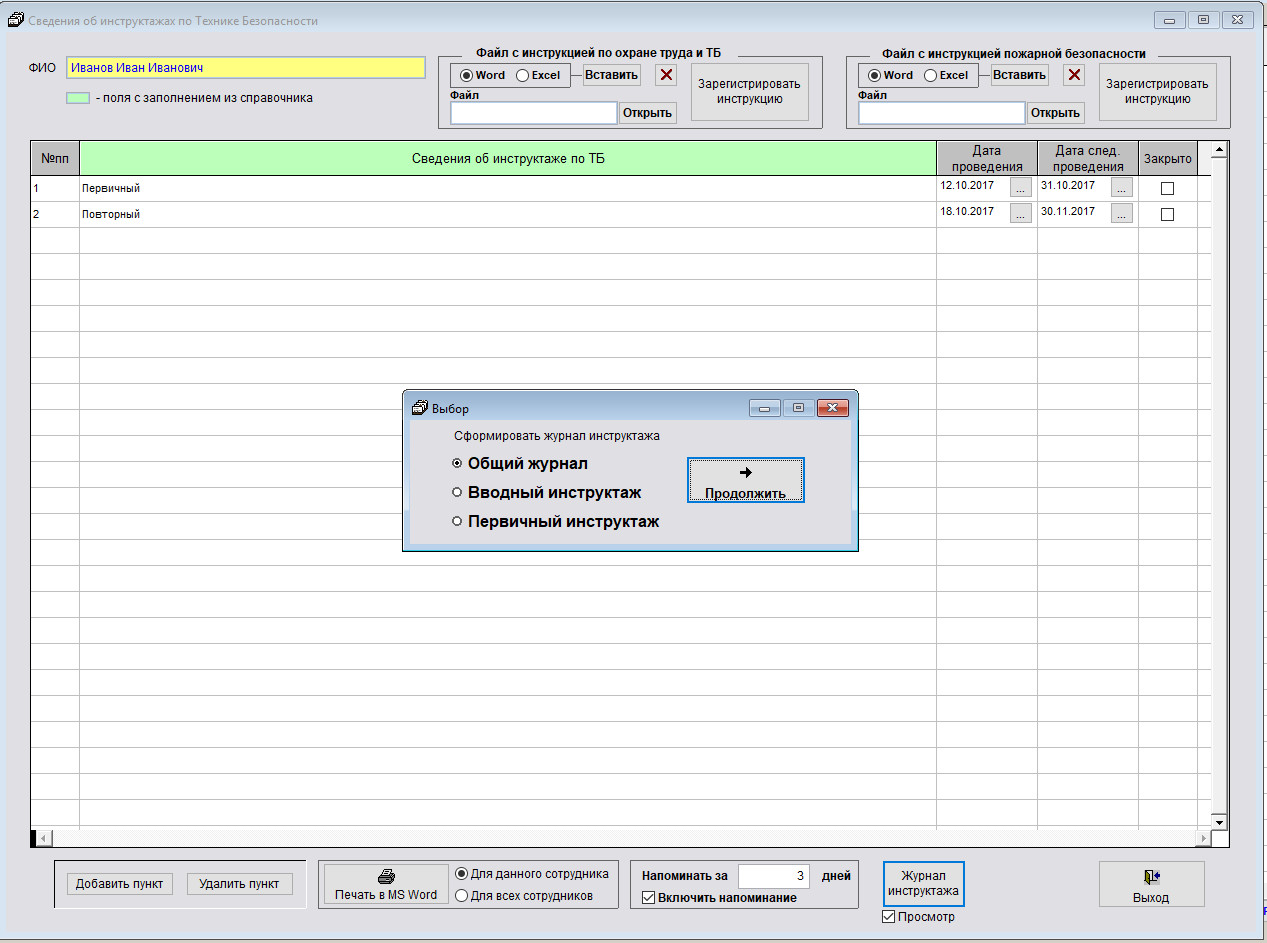Click the red X in fire safety file group
This screenshot has width=1267, height=943.
tap(1074, 75)
